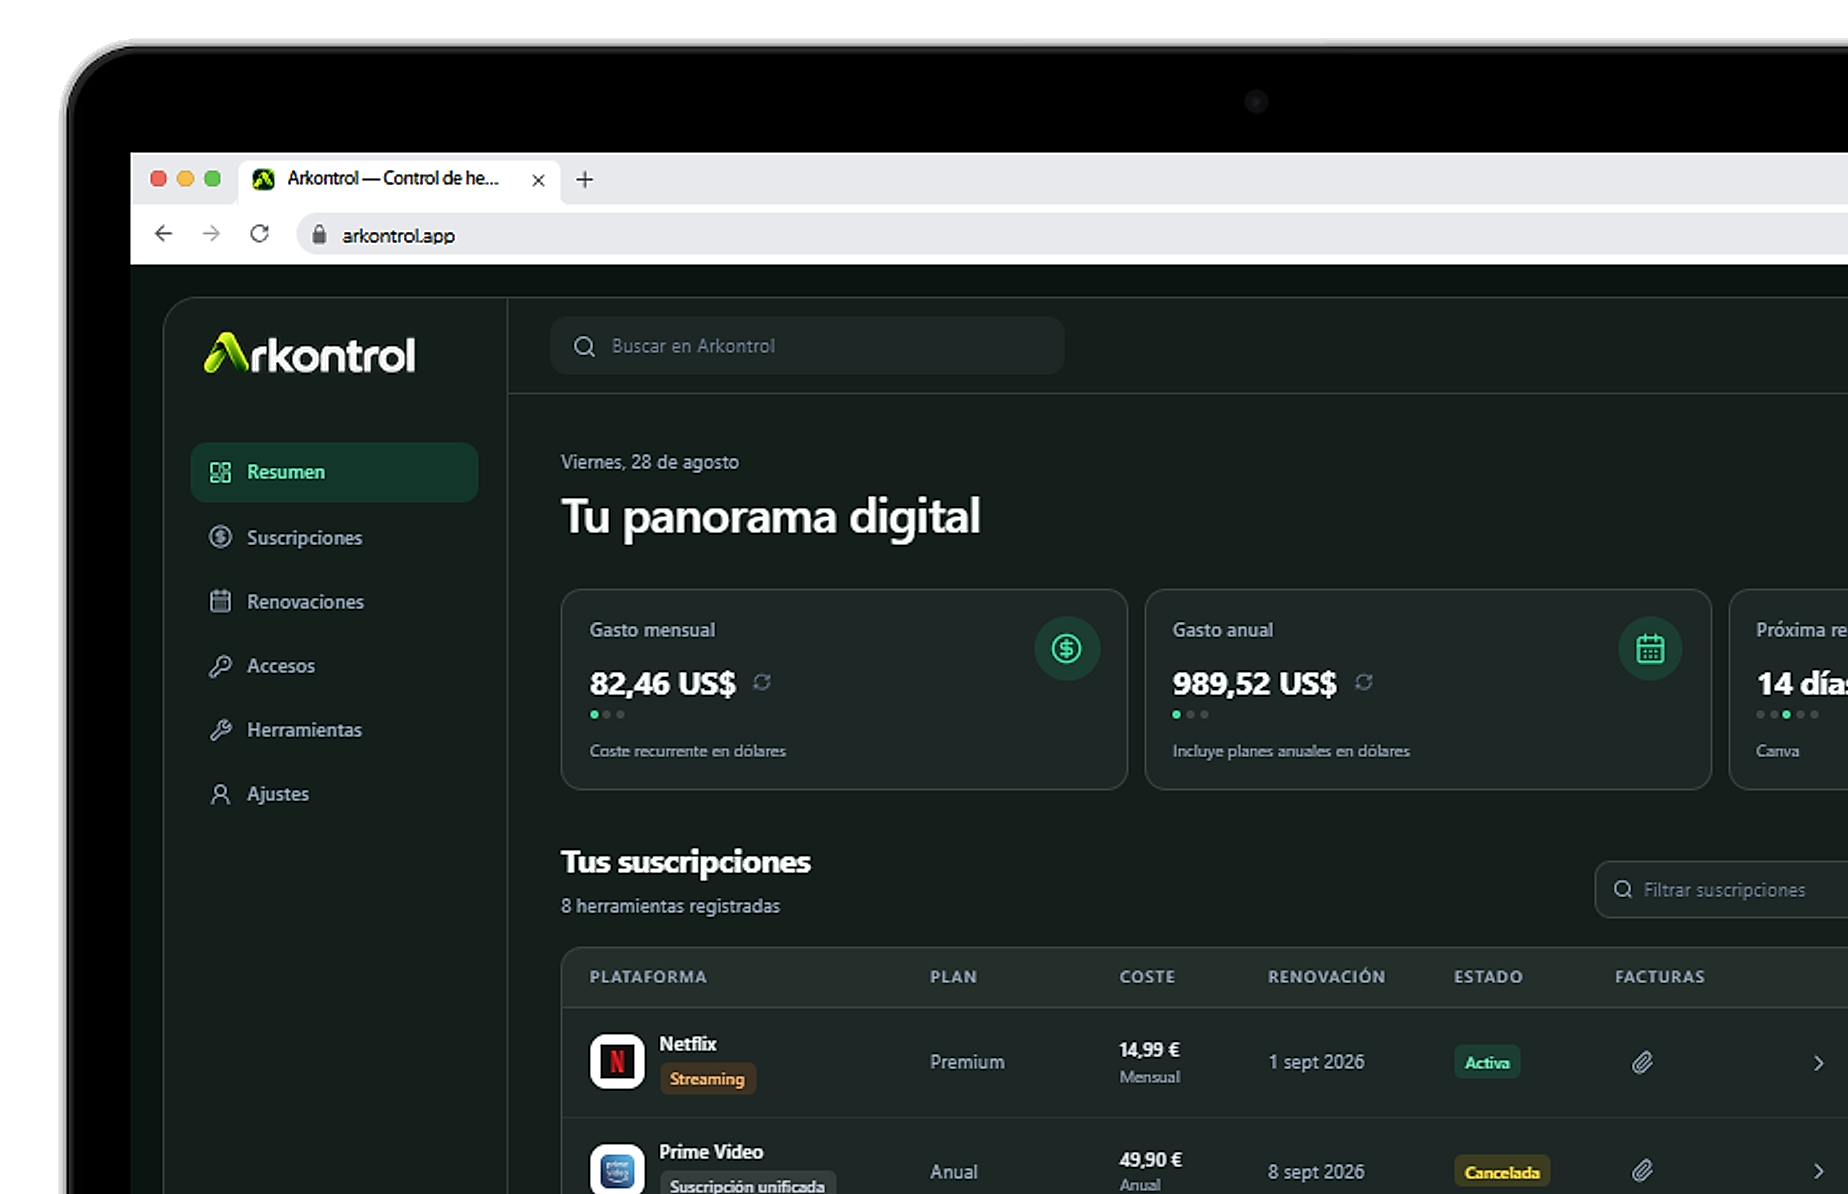
Task: Click the padlock site security icon
Action: pos(319,234)
